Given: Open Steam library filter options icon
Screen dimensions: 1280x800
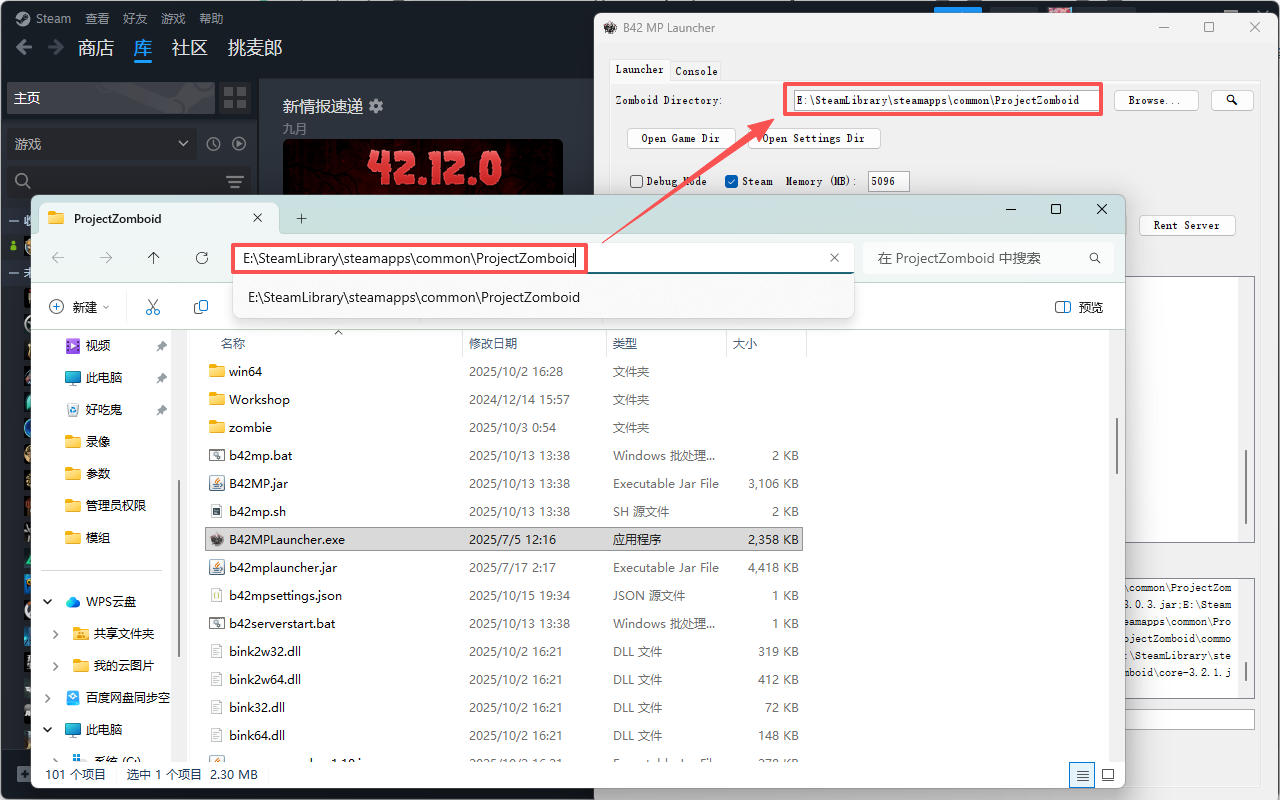Looking at the screenshot, I should tap(235, 181).
